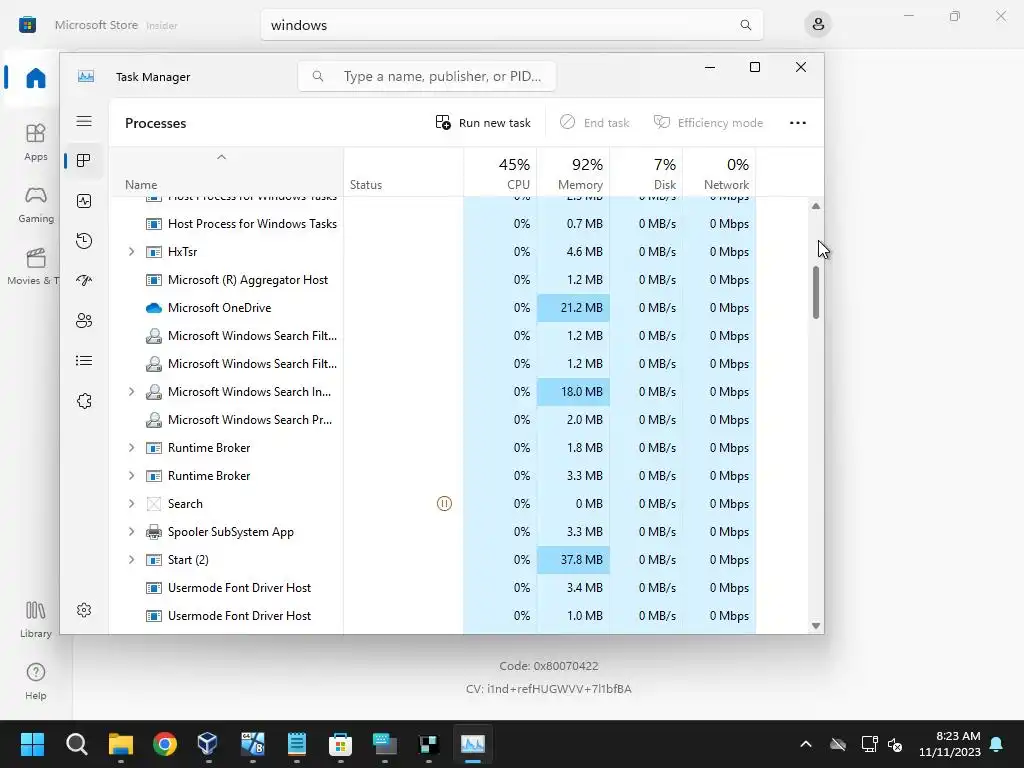Click Run new task button
1024x768 pixels.
(x=483, y=123)
